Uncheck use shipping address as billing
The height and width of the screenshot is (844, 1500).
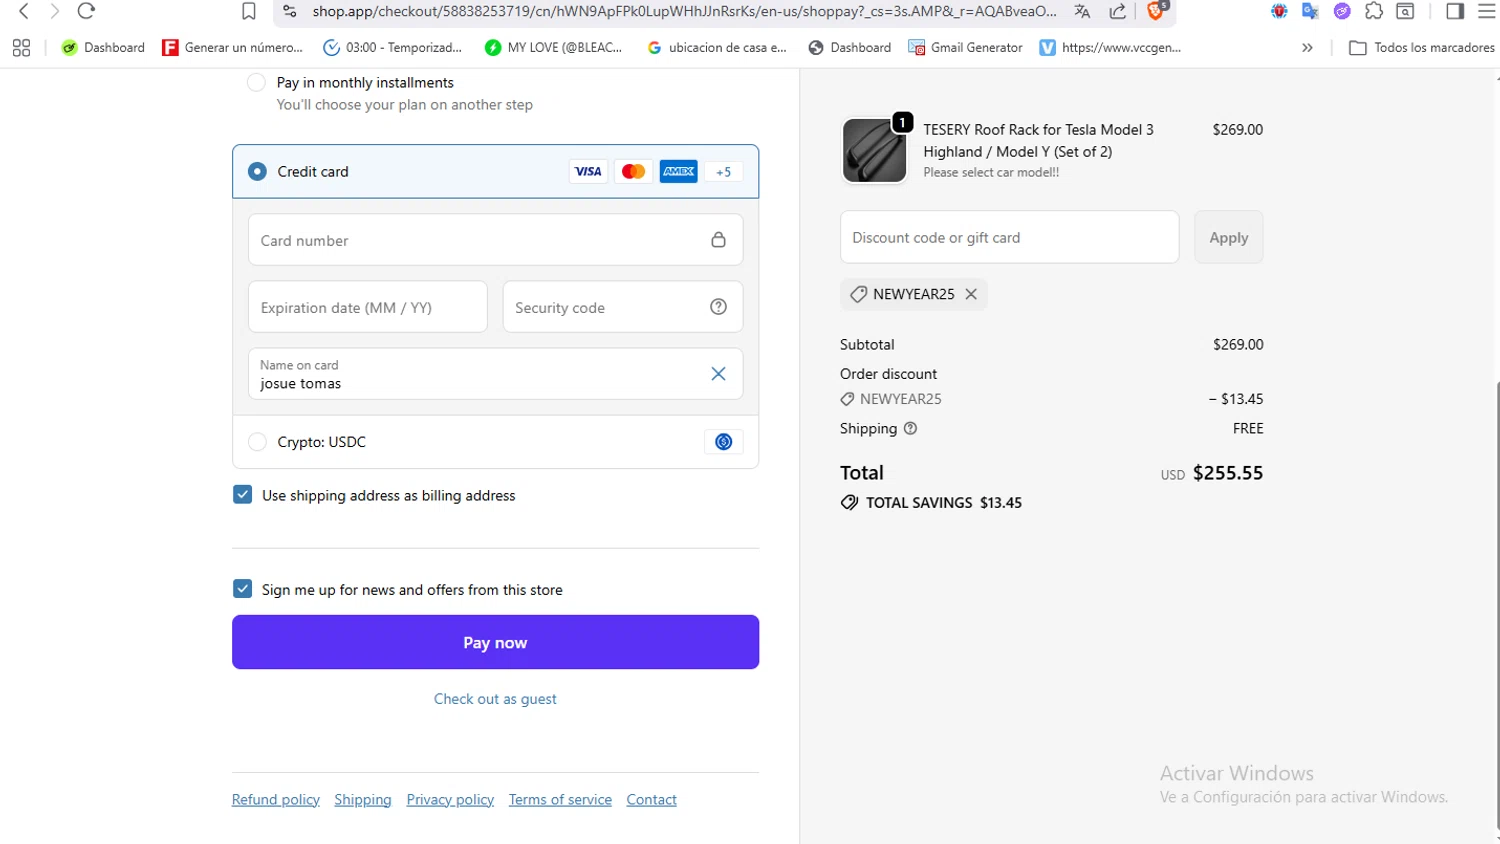tap(242, 495)
